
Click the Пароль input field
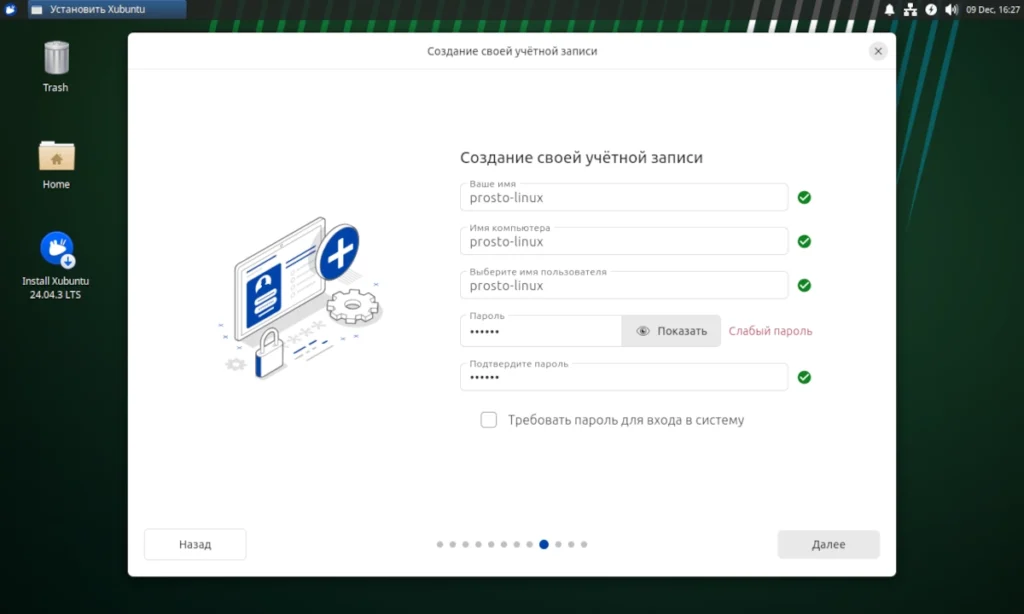tap(541, 331)
